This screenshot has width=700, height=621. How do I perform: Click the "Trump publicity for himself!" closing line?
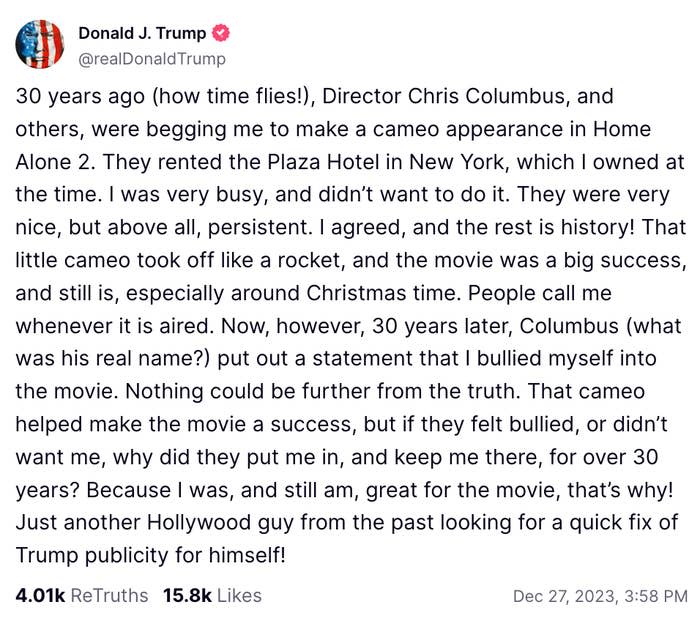click(x=150, y=553)
